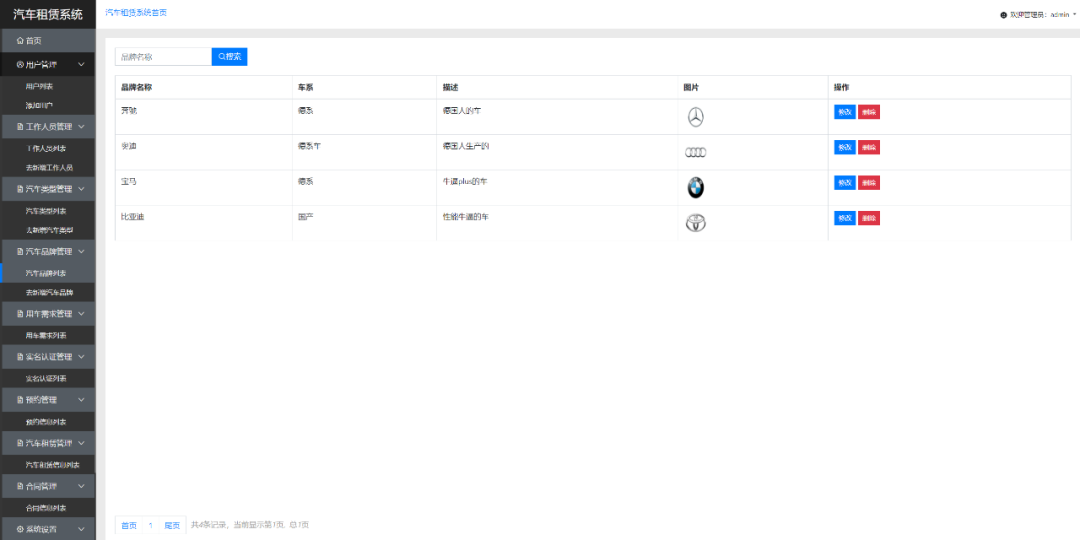Click the admin avatar icon at the top right
The width and height of the screenshot is (1080, 540).
[1004, 14]
